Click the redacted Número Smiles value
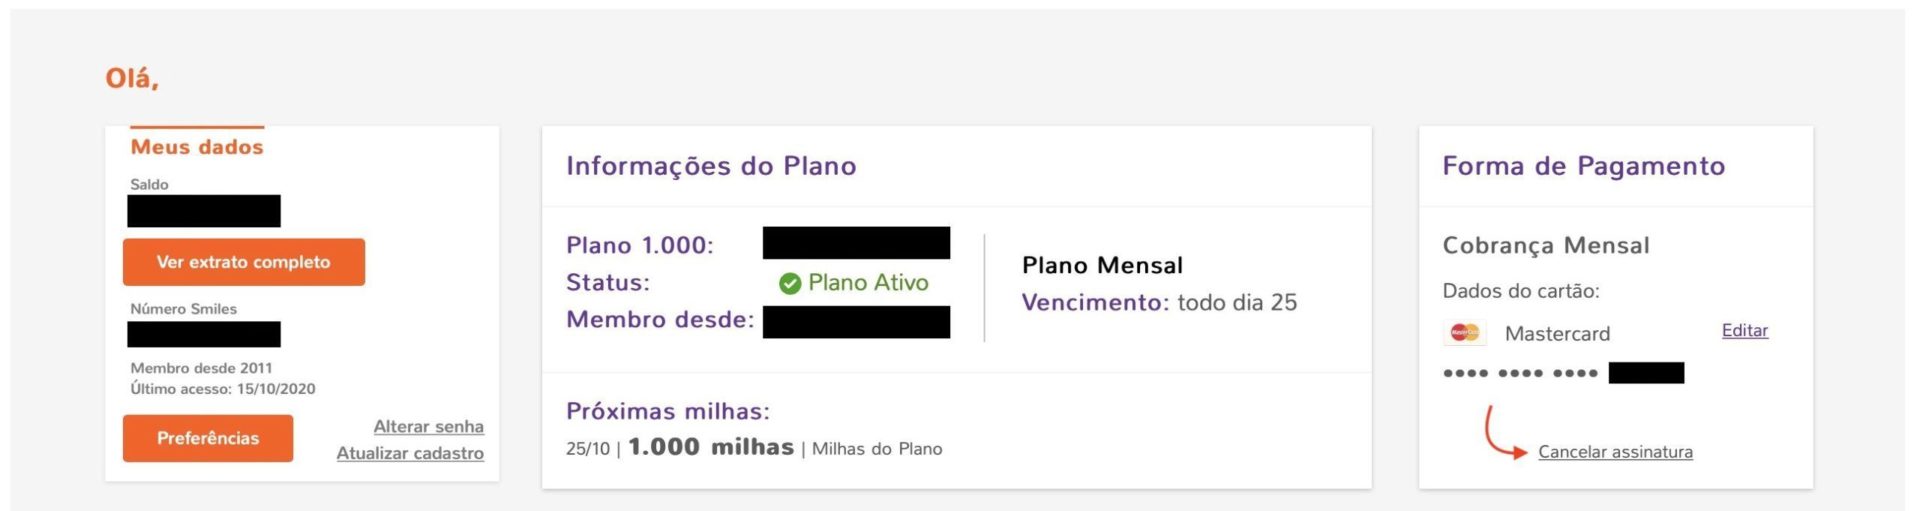This screenshot has width=1920, height=511. (204, 334)
